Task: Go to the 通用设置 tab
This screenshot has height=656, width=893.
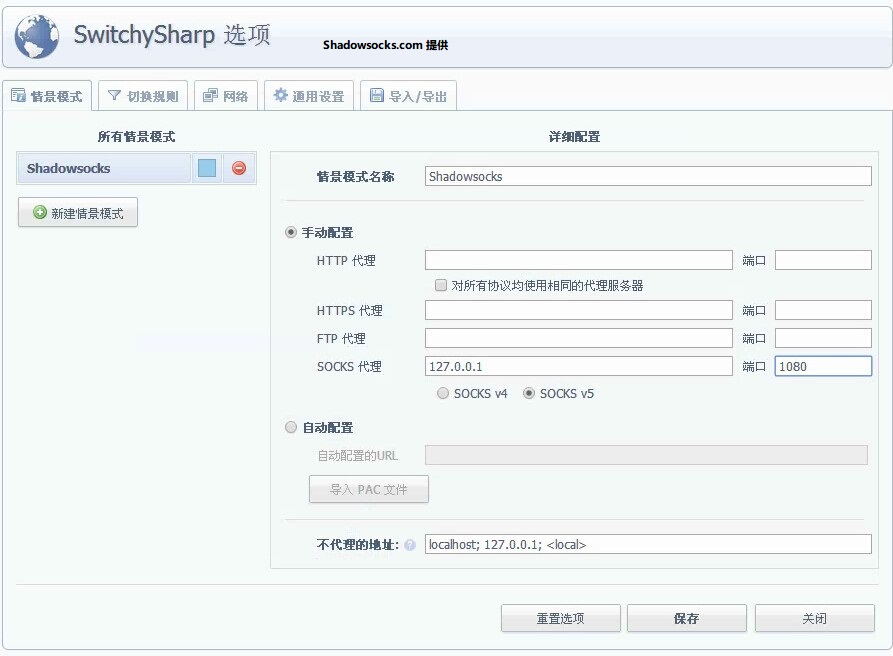Action: [x=309, y=96]
